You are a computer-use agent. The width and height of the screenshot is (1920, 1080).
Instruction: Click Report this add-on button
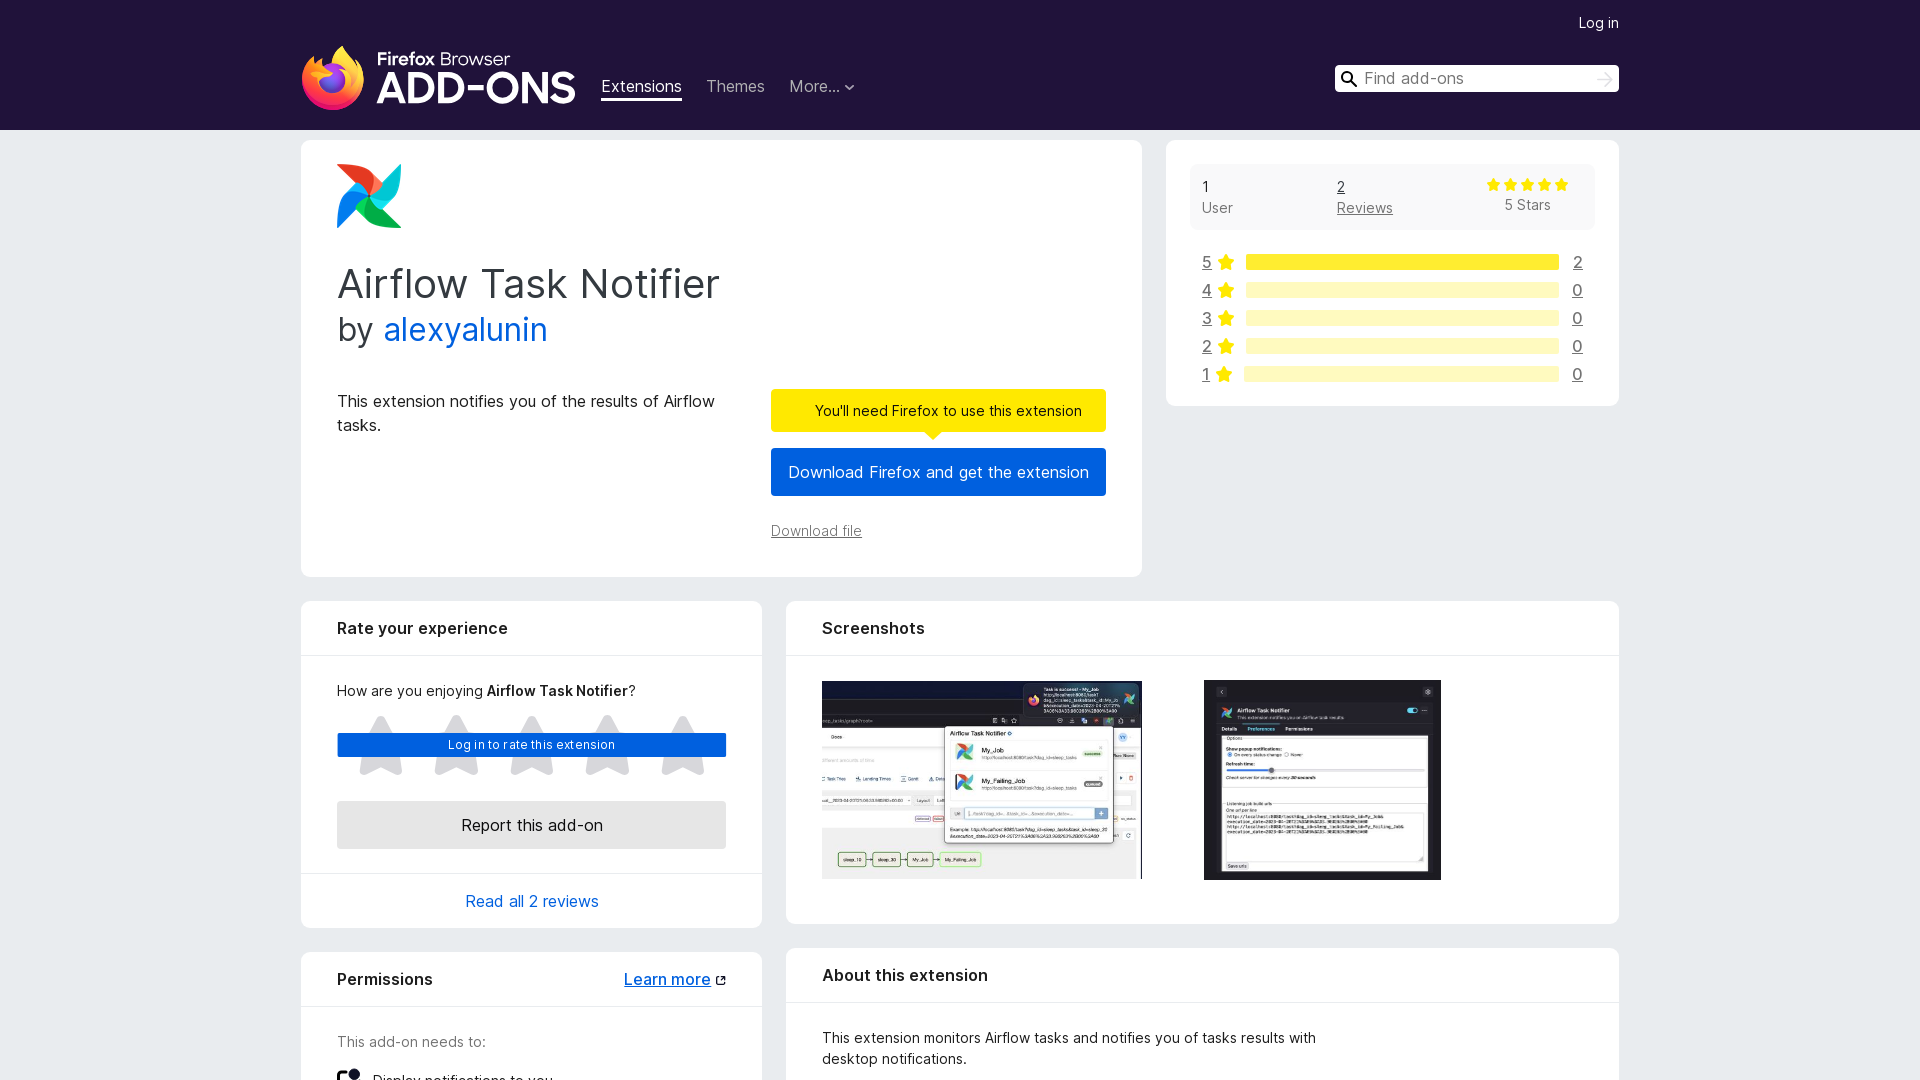click(x=531, y=825)
